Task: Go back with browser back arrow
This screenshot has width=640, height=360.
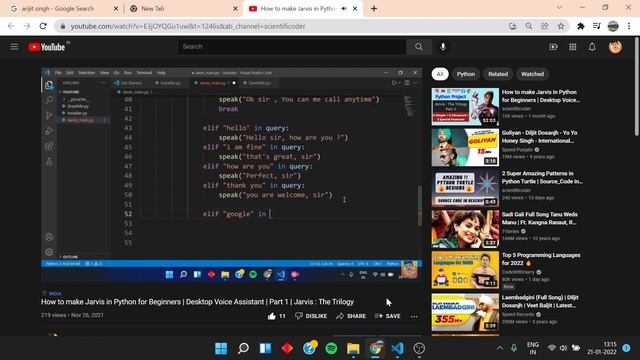Action: click(11, 26)
